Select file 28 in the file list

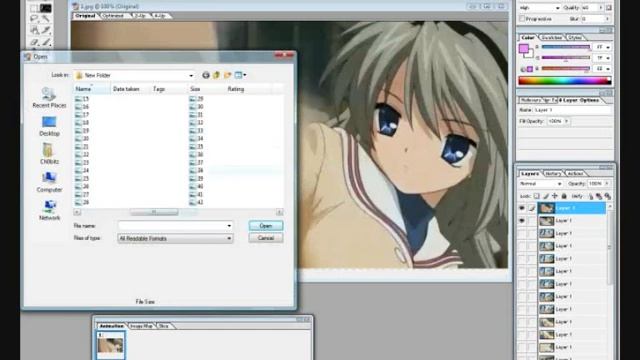[x=82, y=202]
